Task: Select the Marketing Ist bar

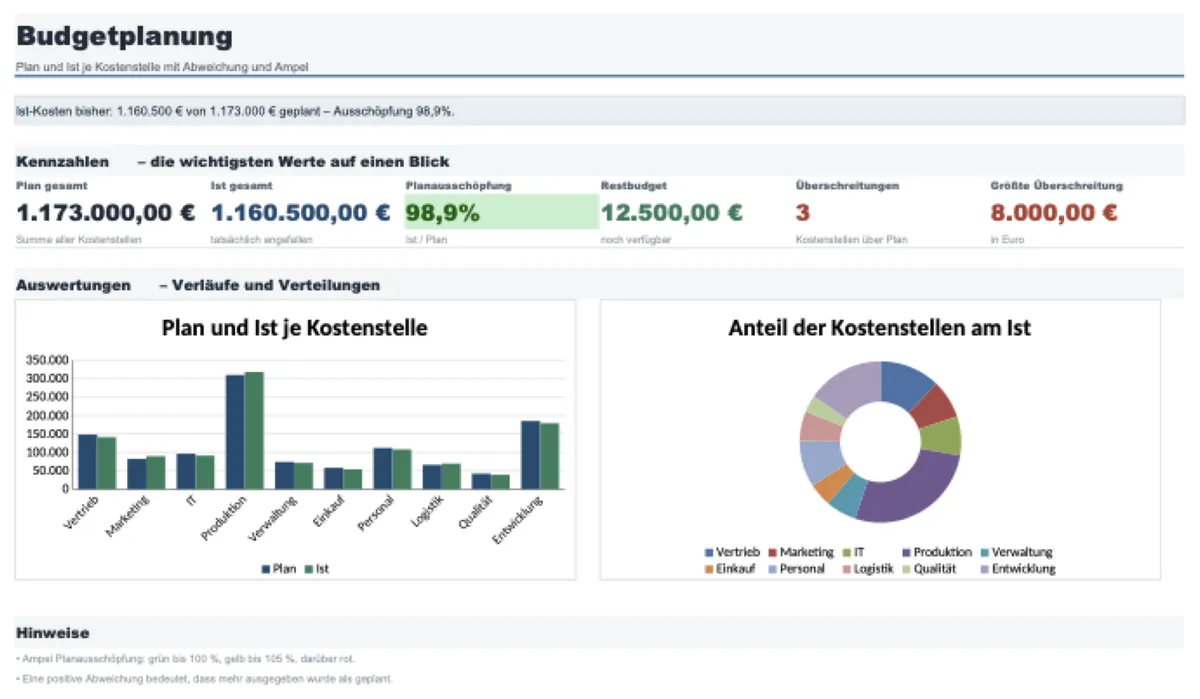Action: pyautogui.click(x=156, y=472)
